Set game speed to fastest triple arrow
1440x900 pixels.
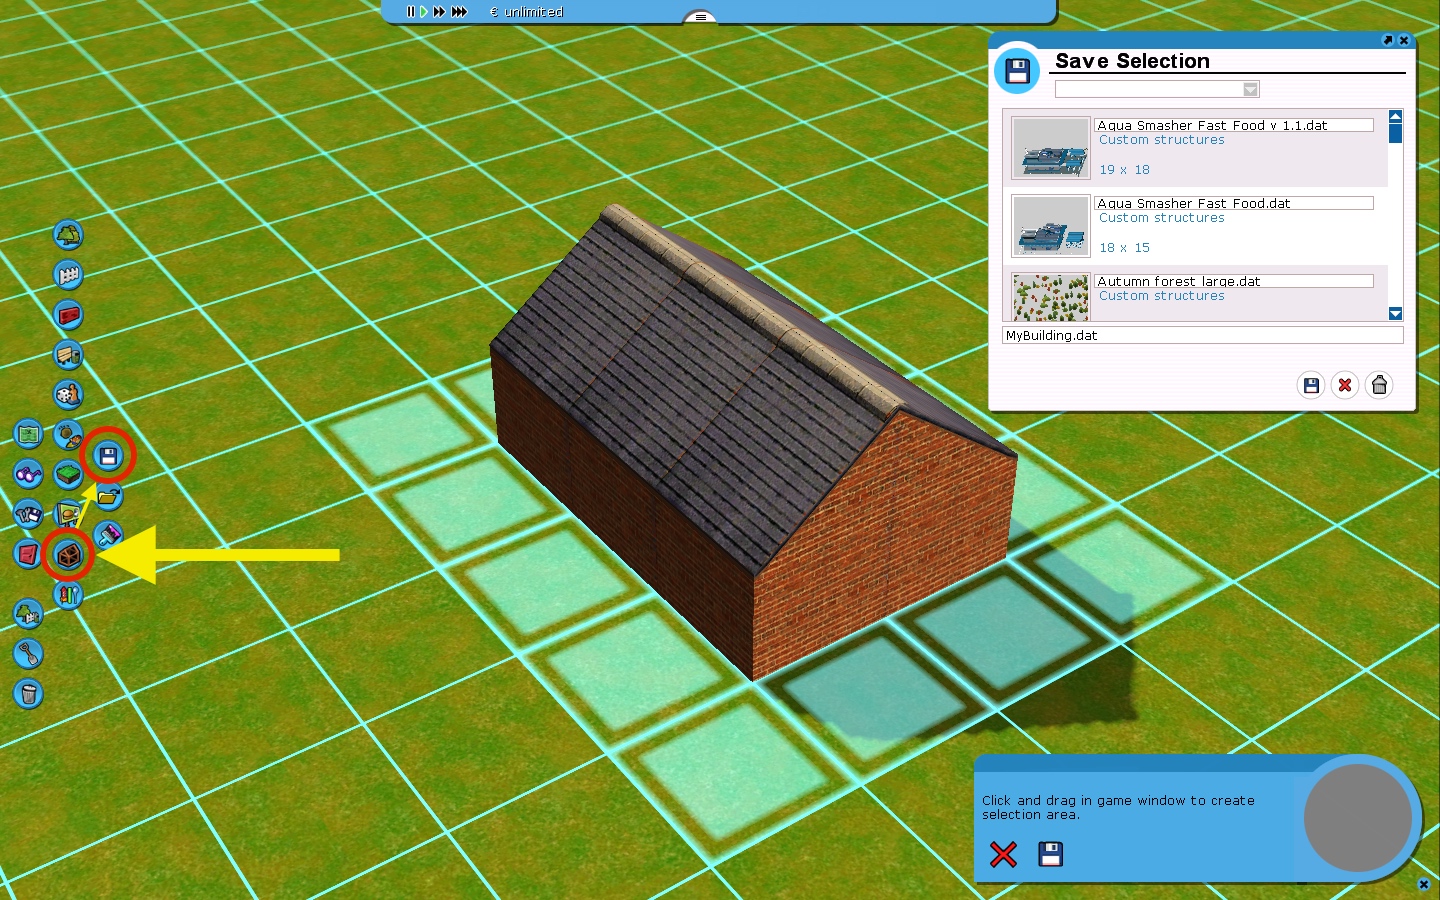tap(459, 12)
